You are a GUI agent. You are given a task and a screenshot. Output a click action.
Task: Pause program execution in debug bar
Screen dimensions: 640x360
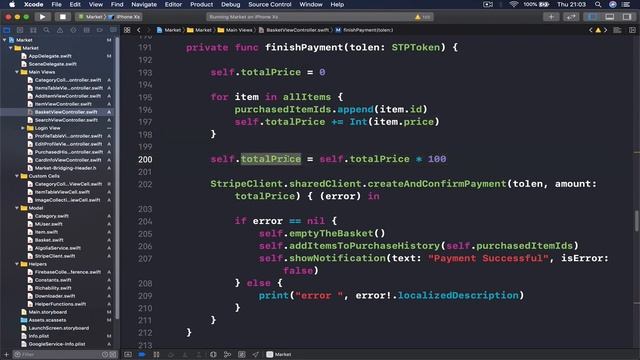[x=156, y=355]
